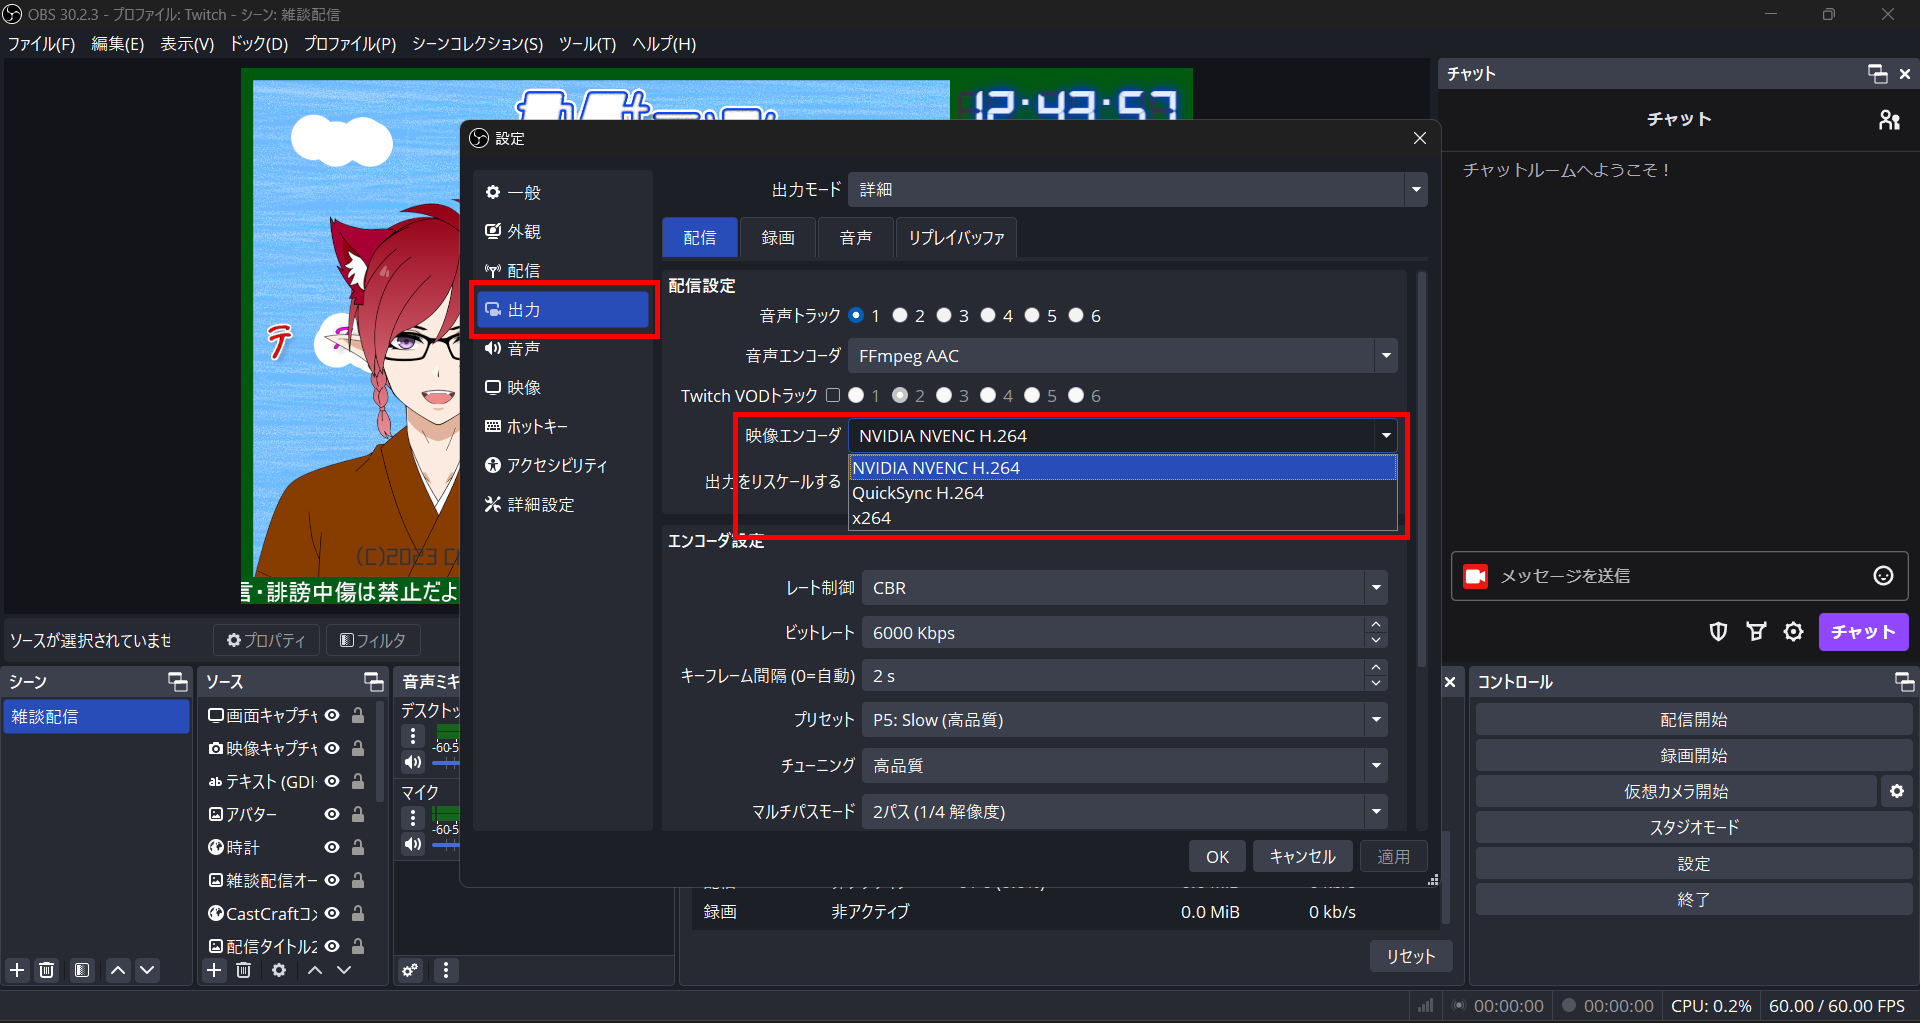Move scene up arrow

118,969
